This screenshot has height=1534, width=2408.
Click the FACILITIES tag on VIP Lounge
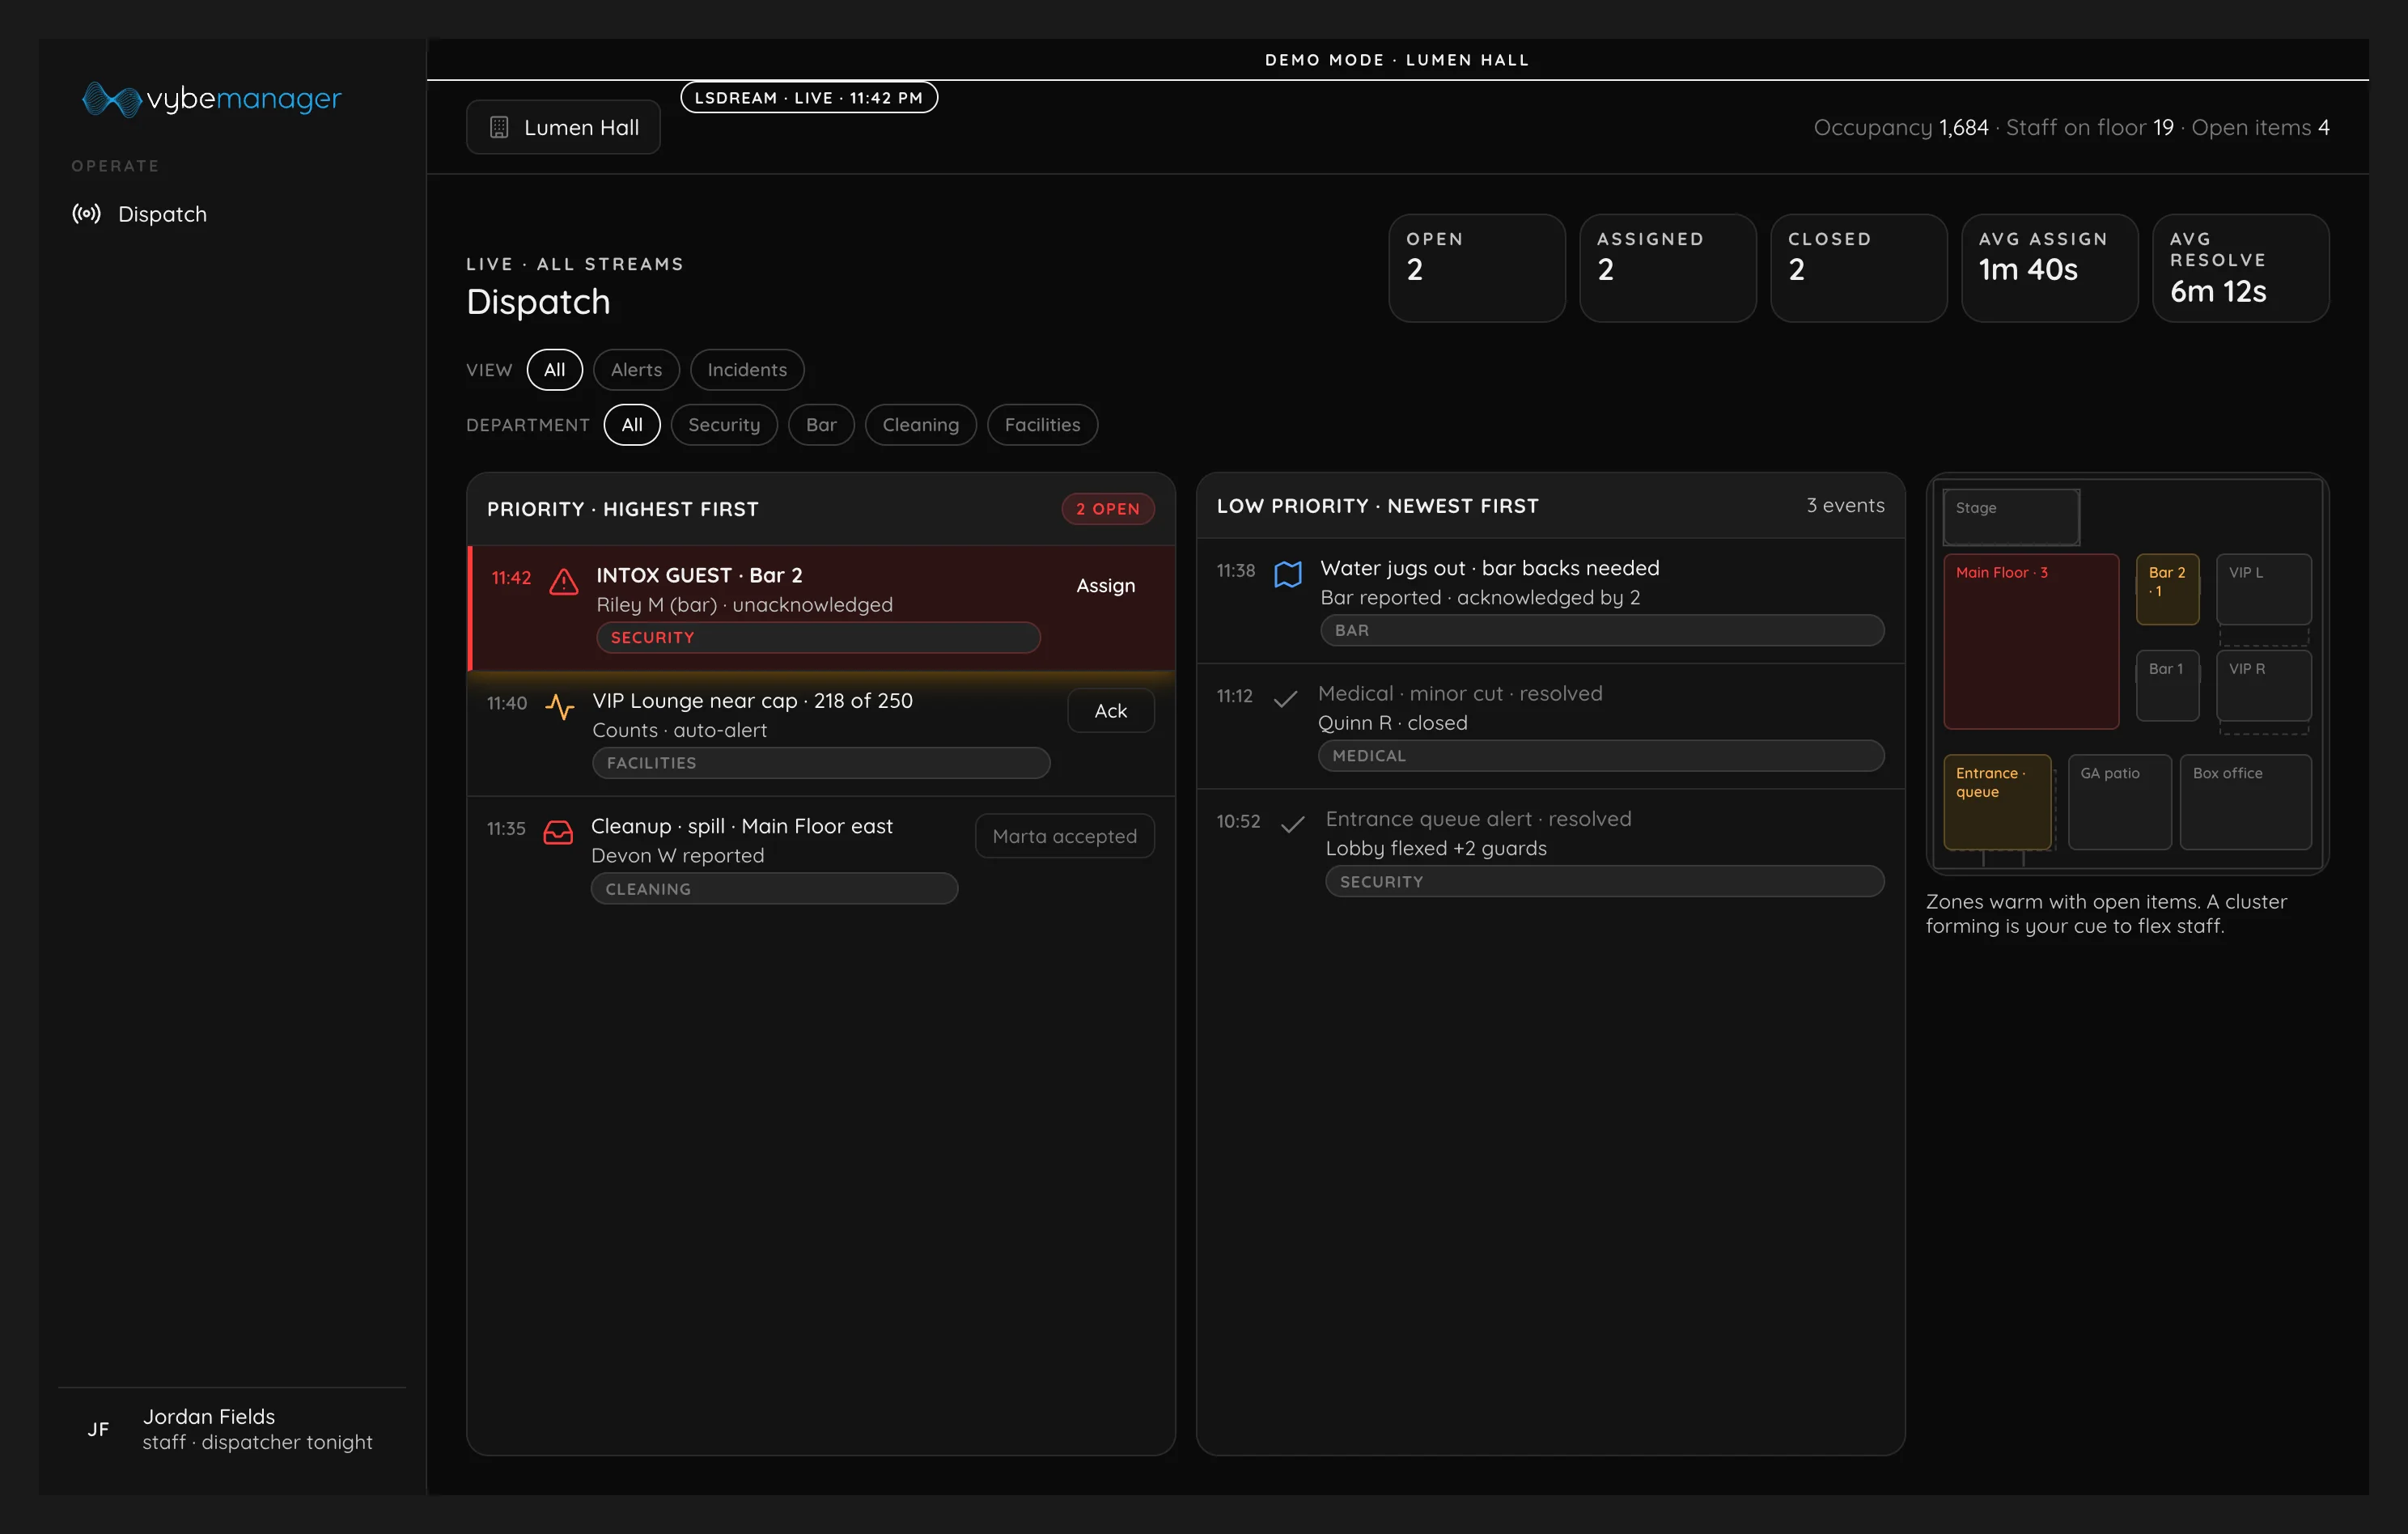[x=821, y=762]
